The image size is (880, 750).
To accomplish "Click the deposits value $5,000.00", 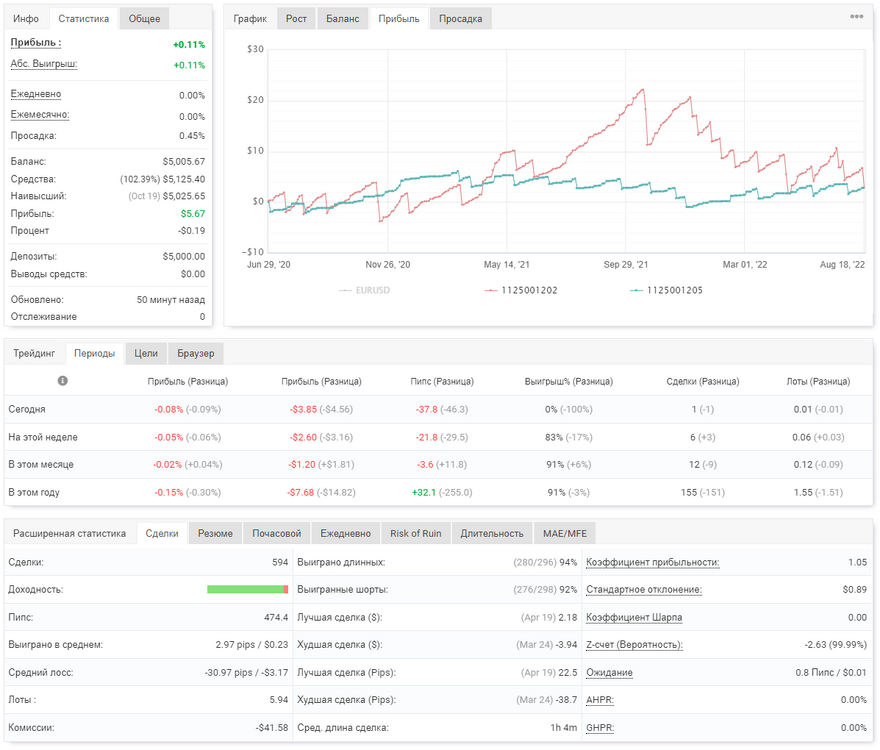I will click(x=184, y=257).
